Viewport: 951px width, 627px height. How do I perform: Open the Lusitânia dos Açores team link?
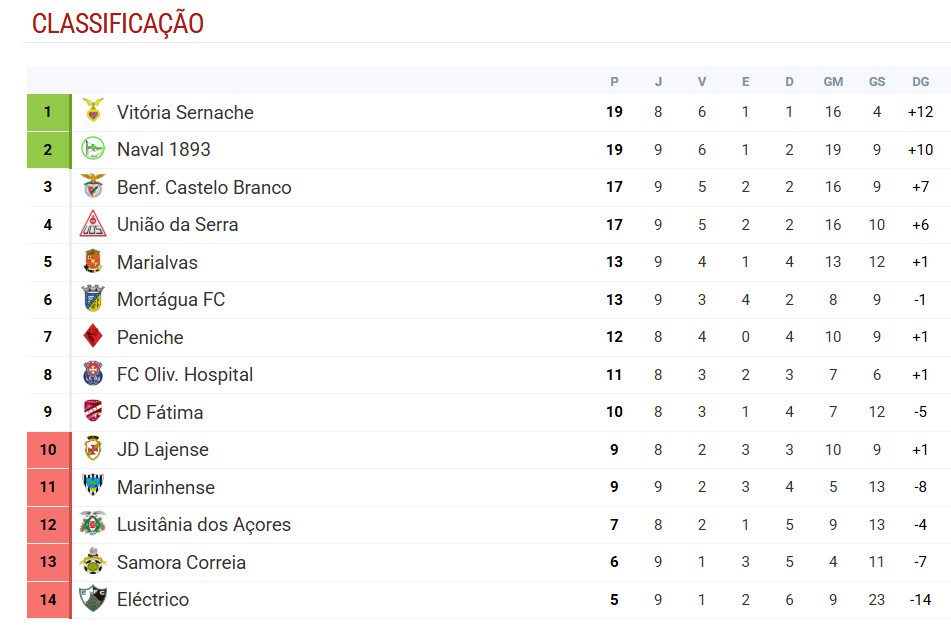[204, 525]
